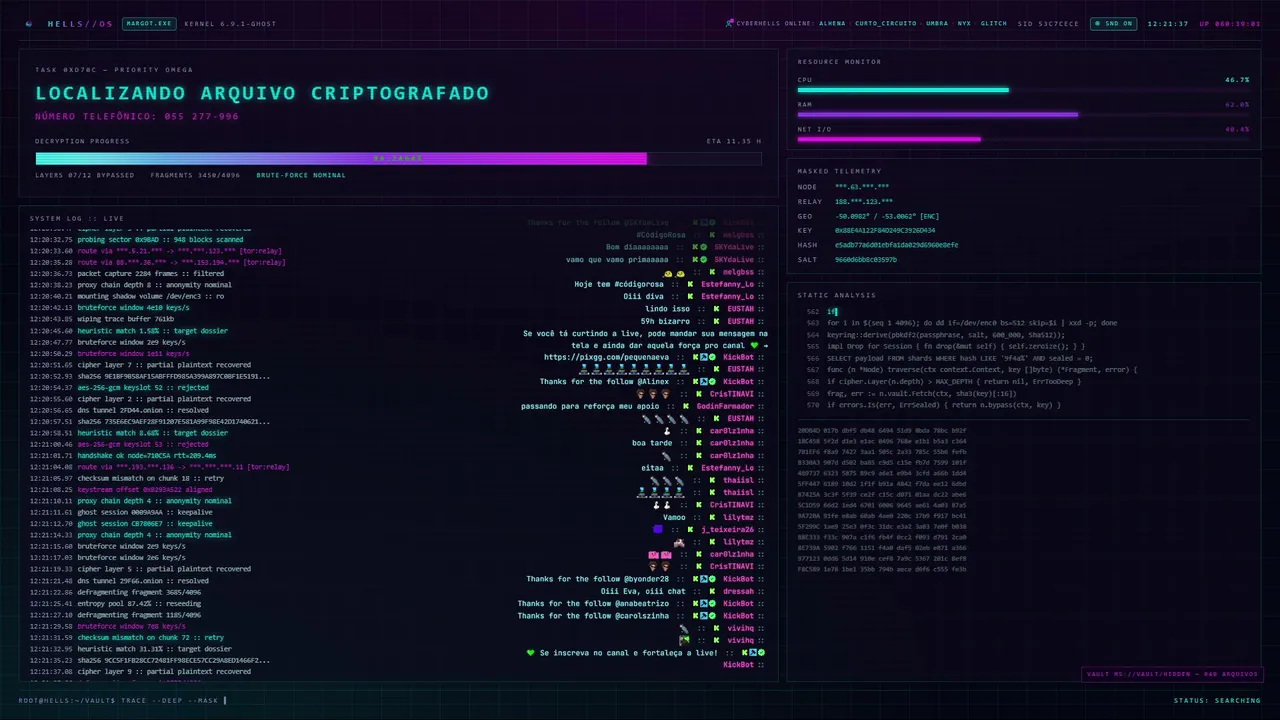Viewport: 1280px width, 720px height.
Task: Click the purple emote from j_teixeira26
Action: click(658, 530)
